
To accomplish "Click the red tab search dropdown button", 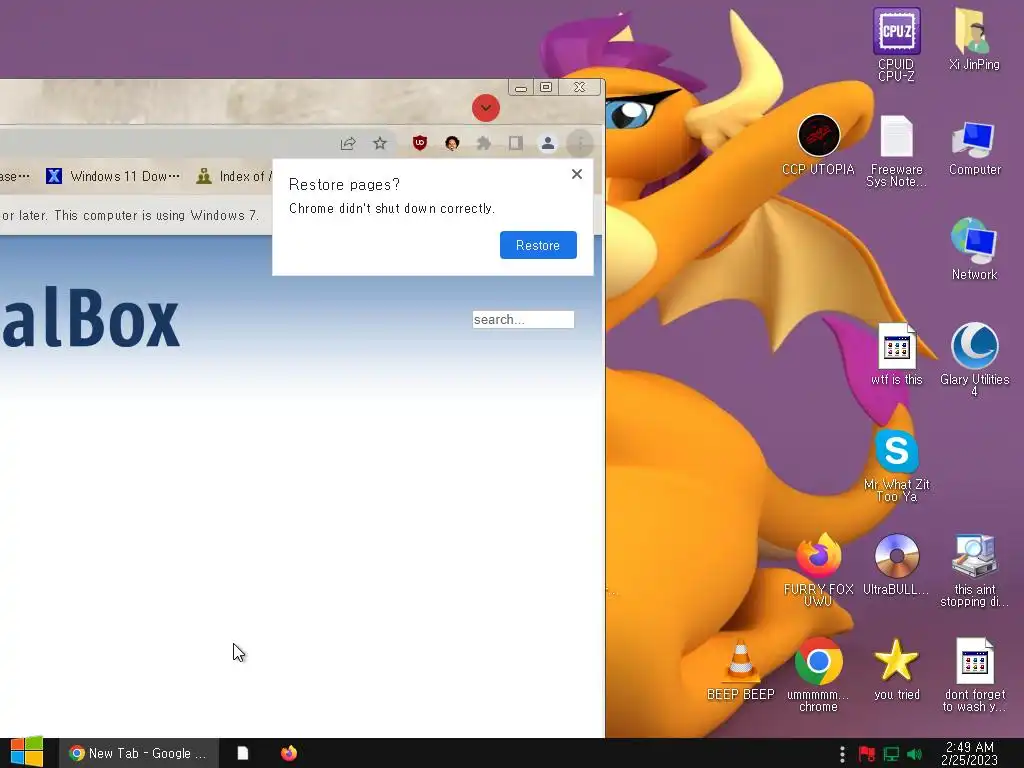I will (x=486, y=108).
